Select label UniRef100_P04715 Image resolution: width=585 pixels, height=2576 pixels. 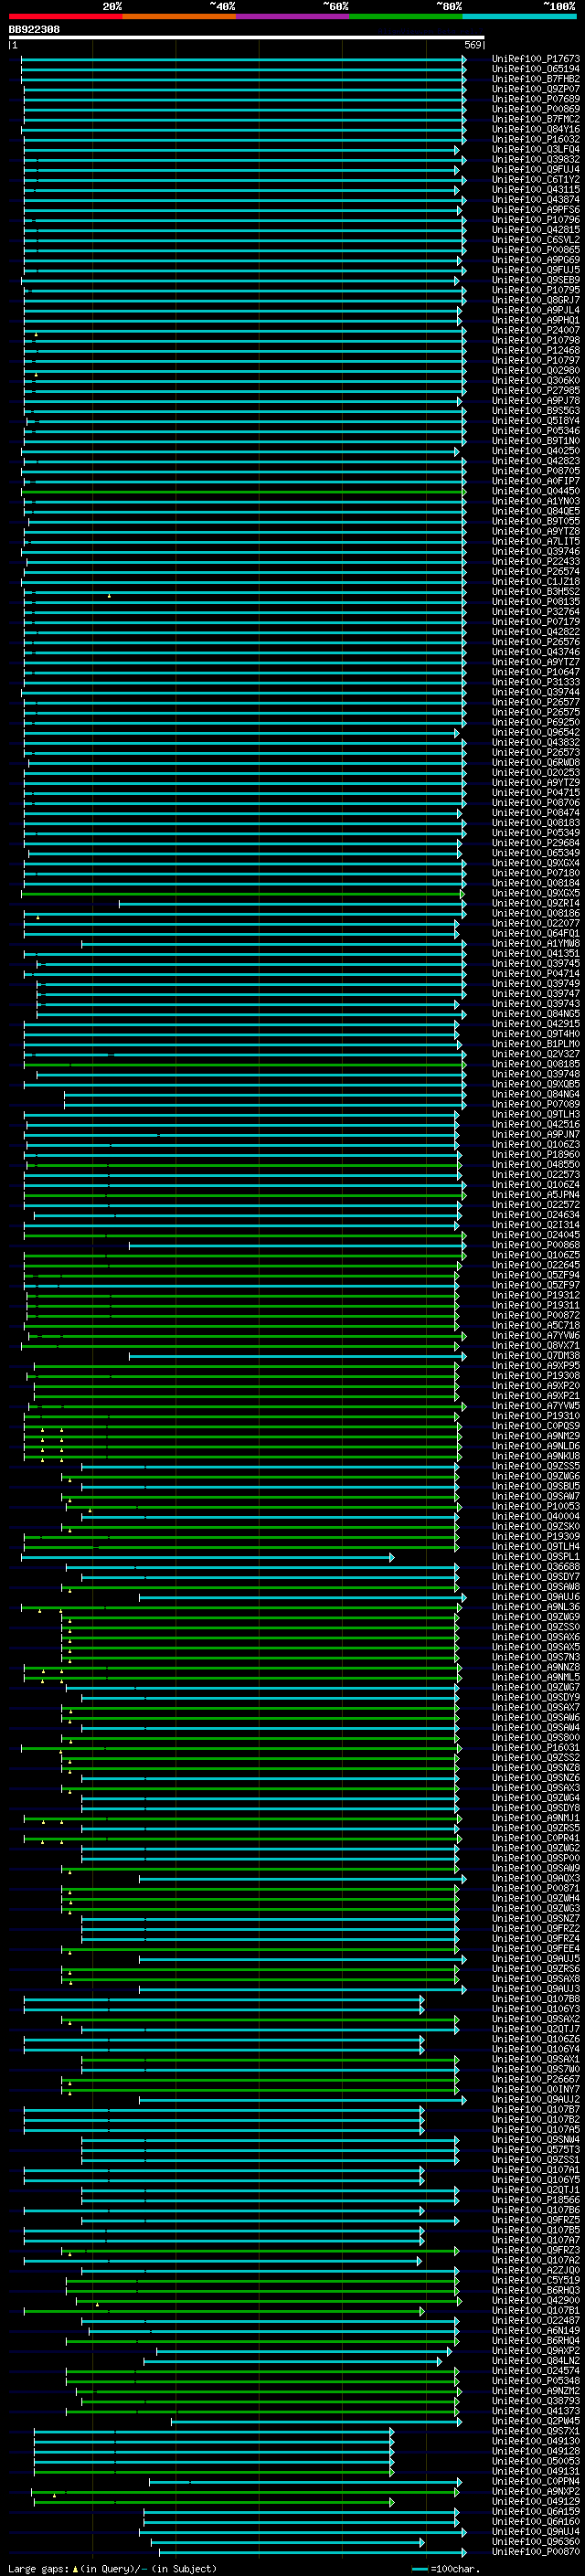click(536, 792)
